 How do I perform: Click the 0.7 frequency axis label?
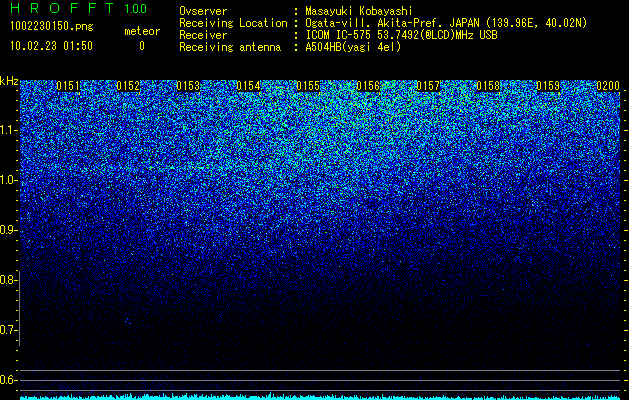click(x=9, y=330)
